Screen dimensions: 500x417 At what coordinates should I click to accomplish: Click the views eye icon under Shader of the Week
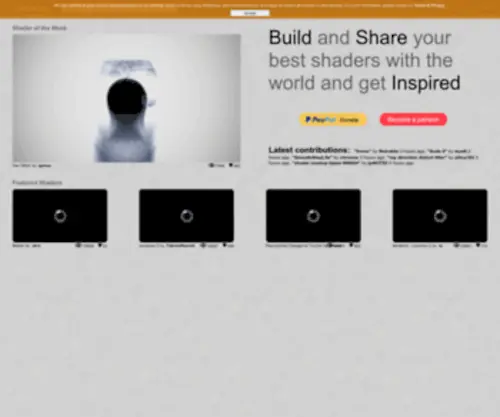pyautogui.click(x=211, y=165)
